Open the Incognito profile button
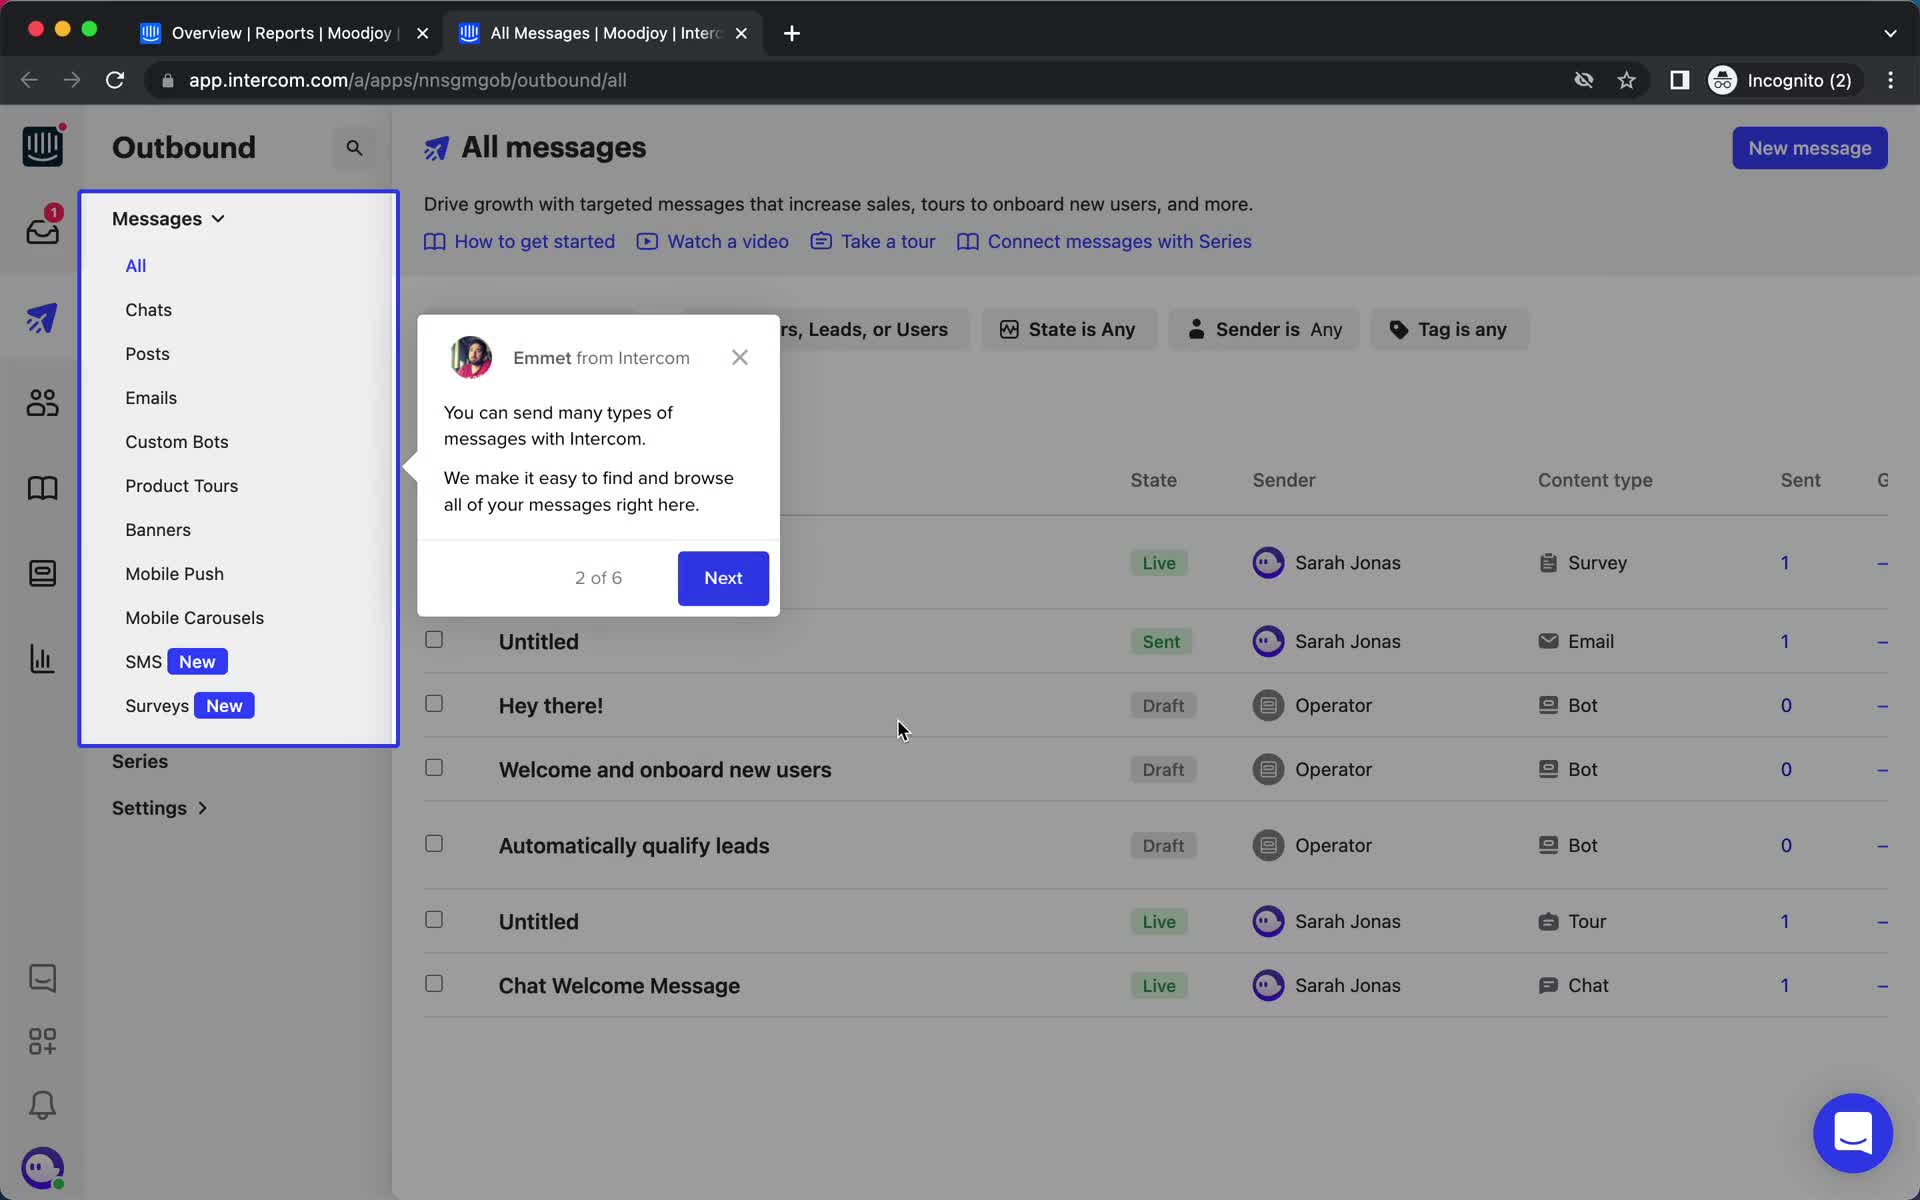This screenshot has width=1920, height=1200. coord(1783,80)
